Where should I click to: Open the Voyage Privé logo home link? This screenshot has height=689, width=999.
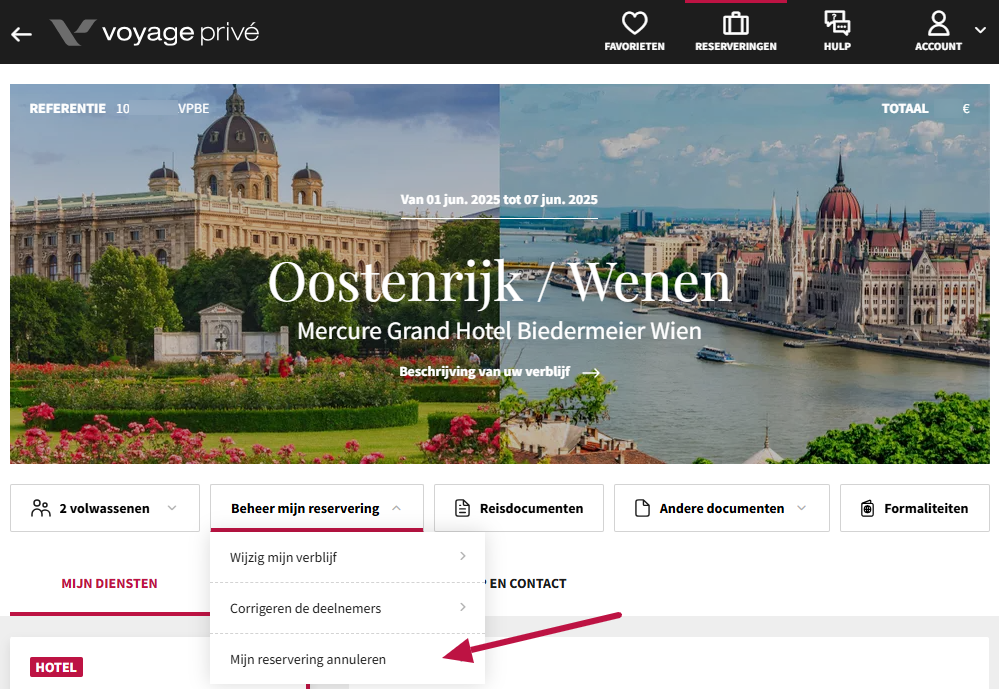[155, 33]
